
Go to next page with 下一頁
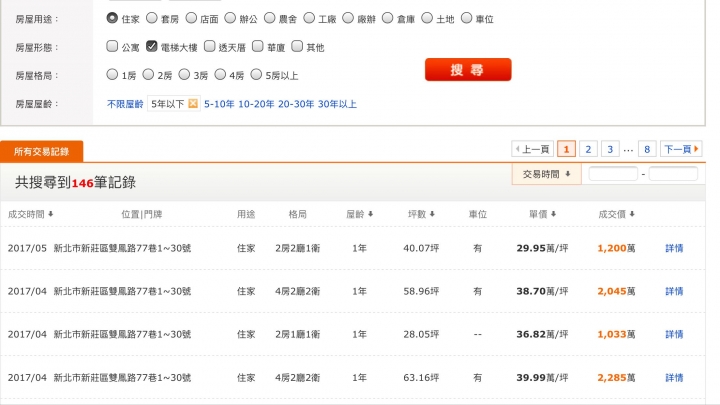(x=681, y=149)
